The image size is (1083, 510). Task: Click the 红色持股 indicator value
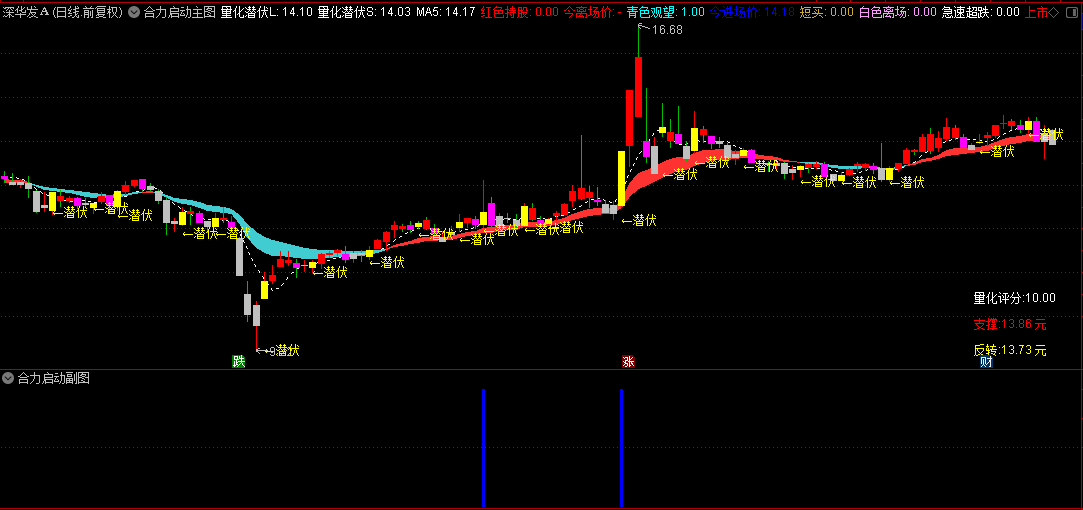(x=519, y=12)
